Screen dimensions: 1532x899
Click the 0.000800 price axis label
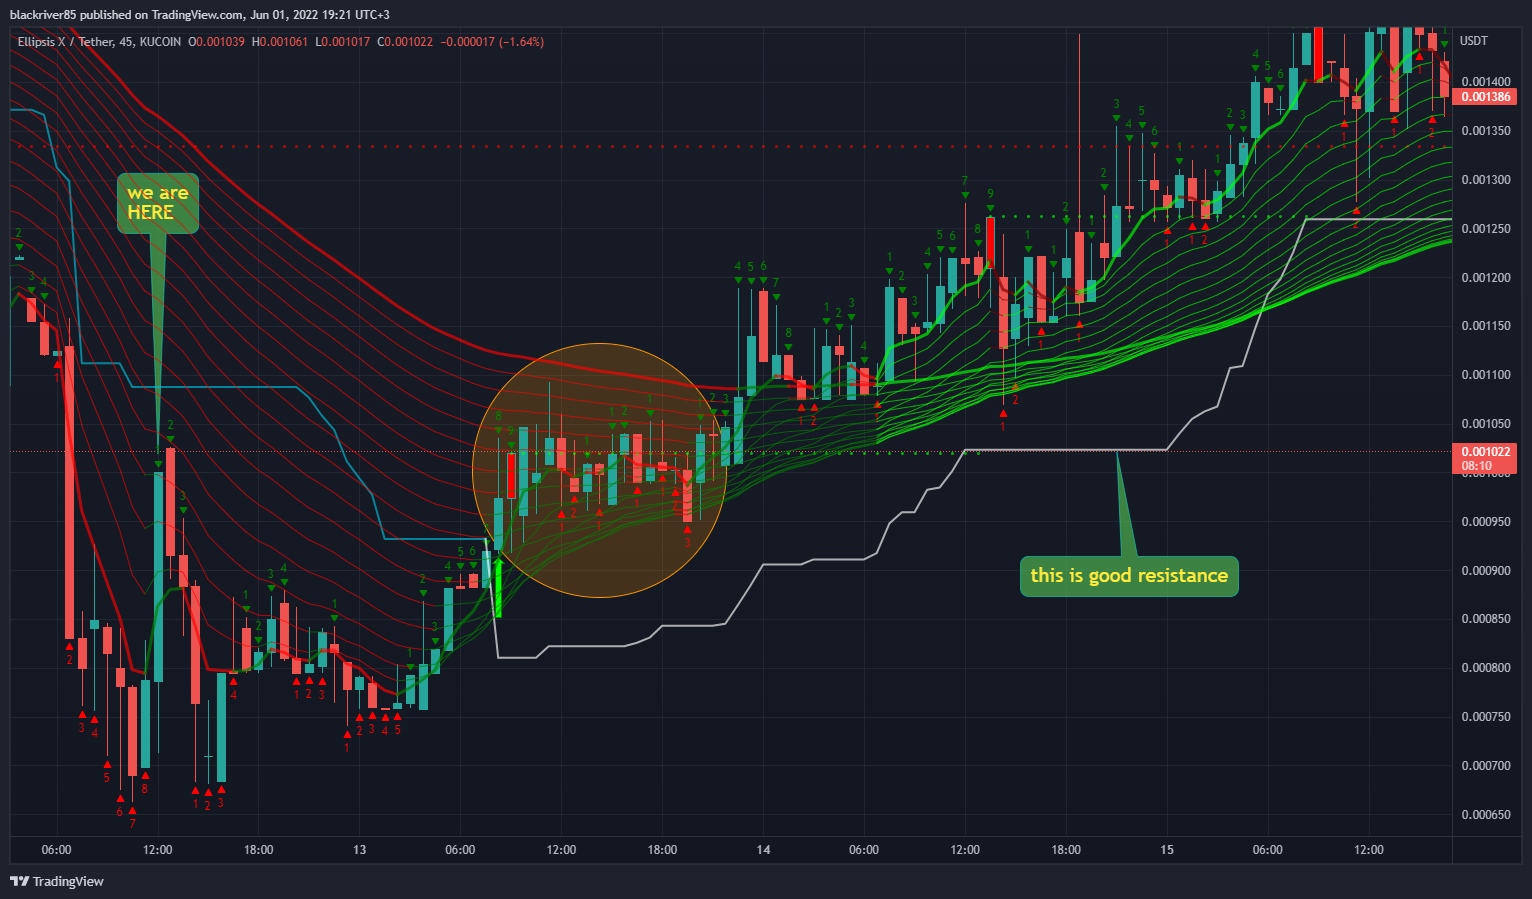1486,668
